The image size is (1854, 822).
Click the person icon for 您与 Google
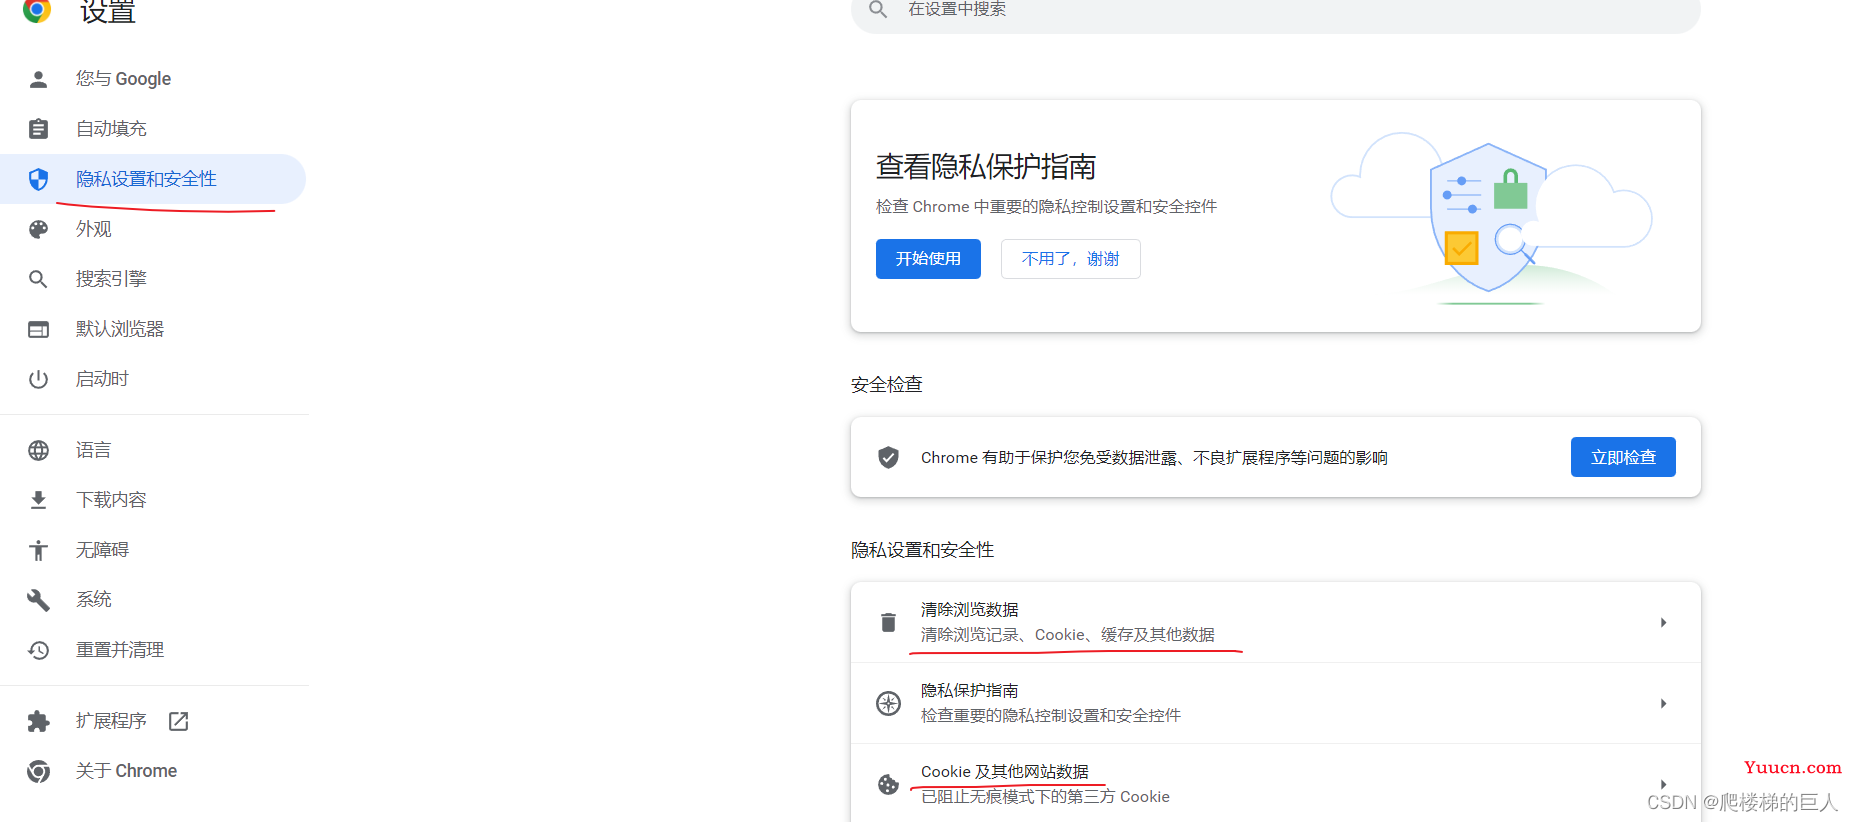coord(38,79)
